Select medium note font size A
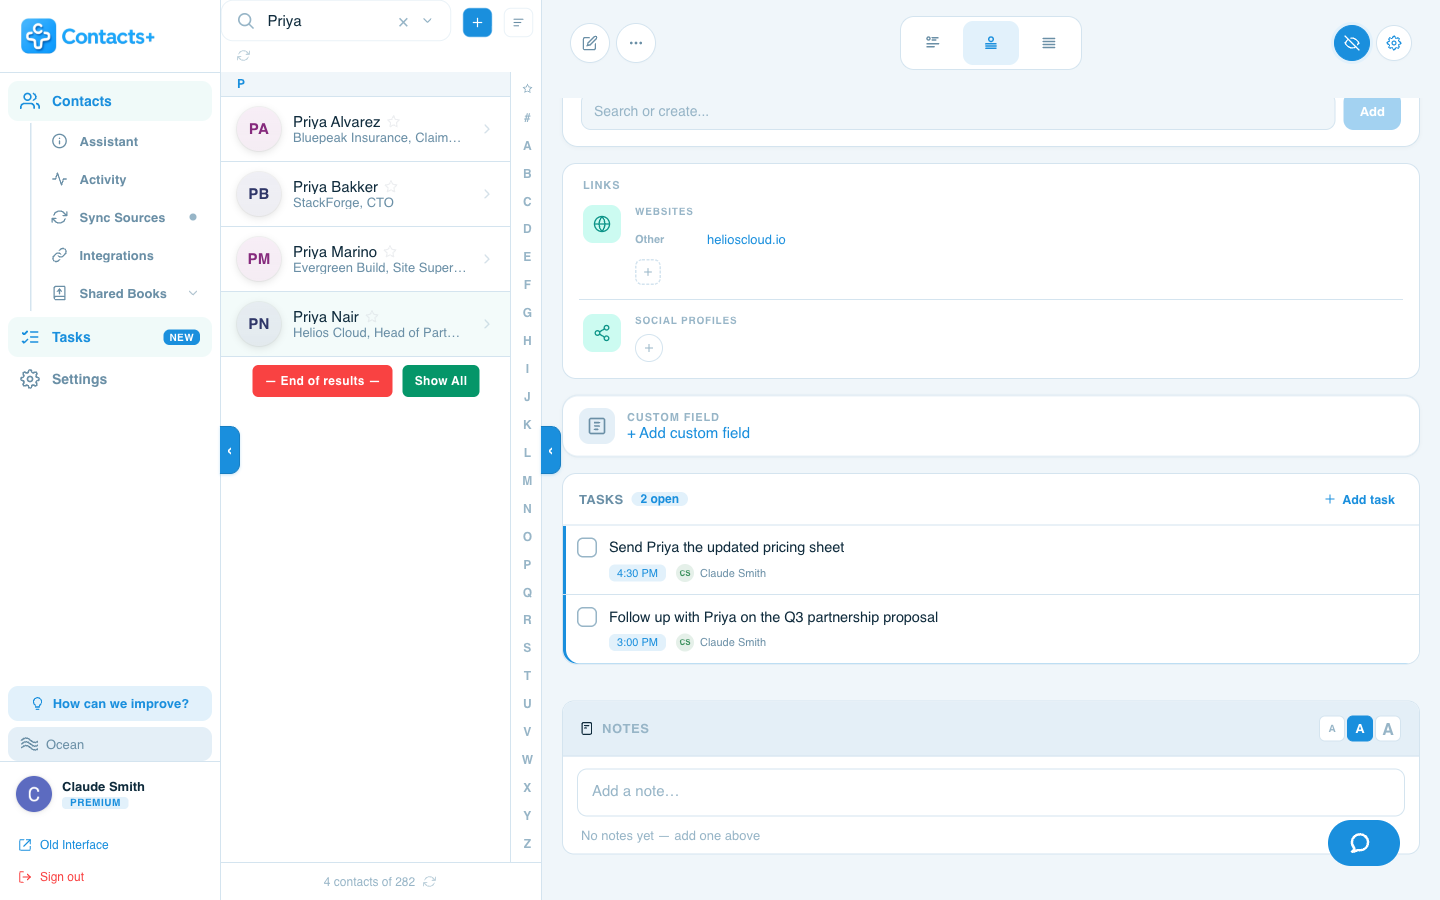The width and height of the screenshot is (1440, 900). coord(1360,729)
